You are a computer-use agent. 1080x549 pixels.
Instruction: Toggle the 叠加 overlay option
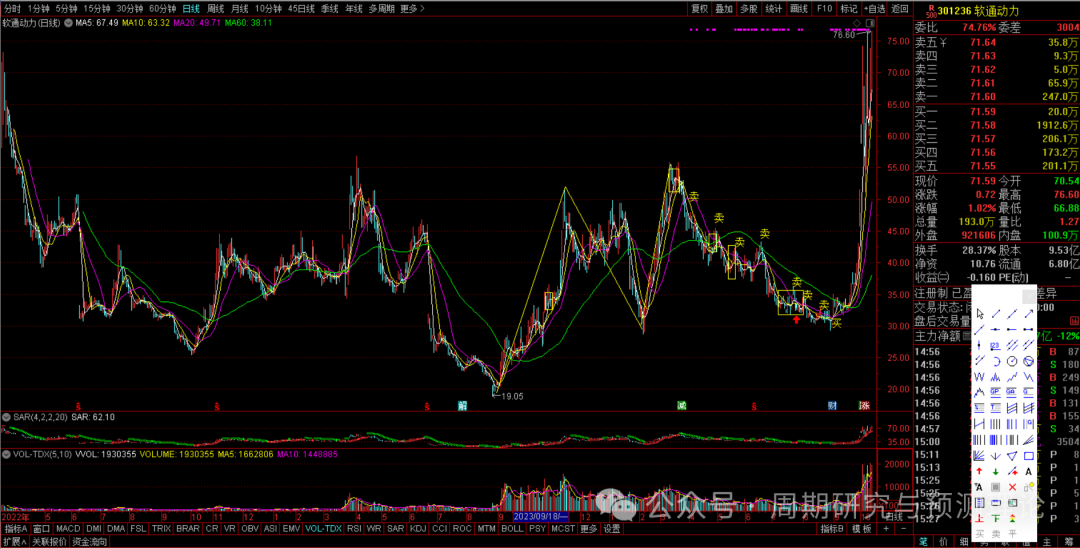(724, 8)
